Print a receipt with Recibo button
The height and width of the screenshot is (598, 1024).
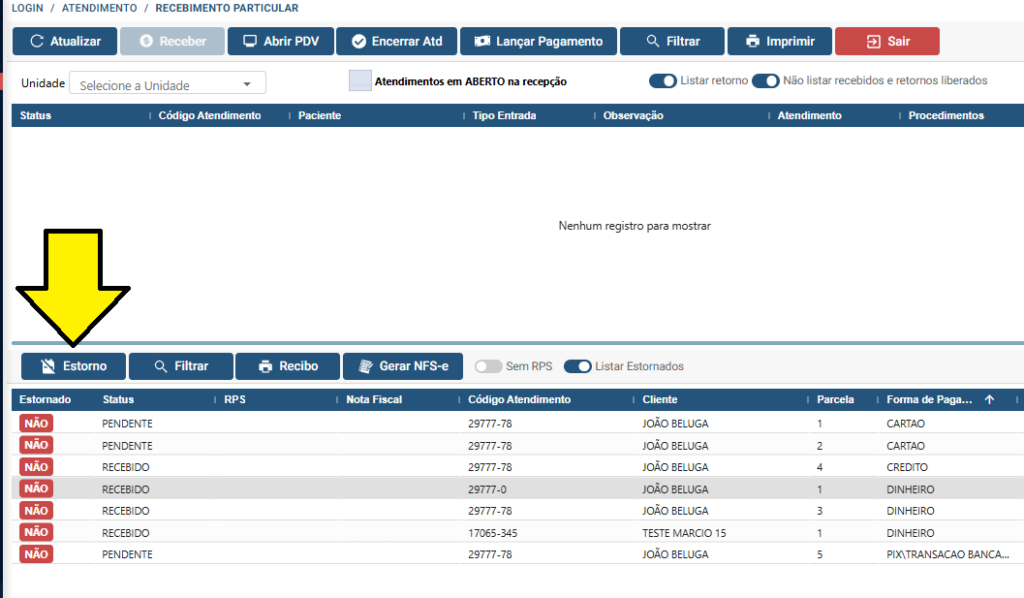coord(287,366)
